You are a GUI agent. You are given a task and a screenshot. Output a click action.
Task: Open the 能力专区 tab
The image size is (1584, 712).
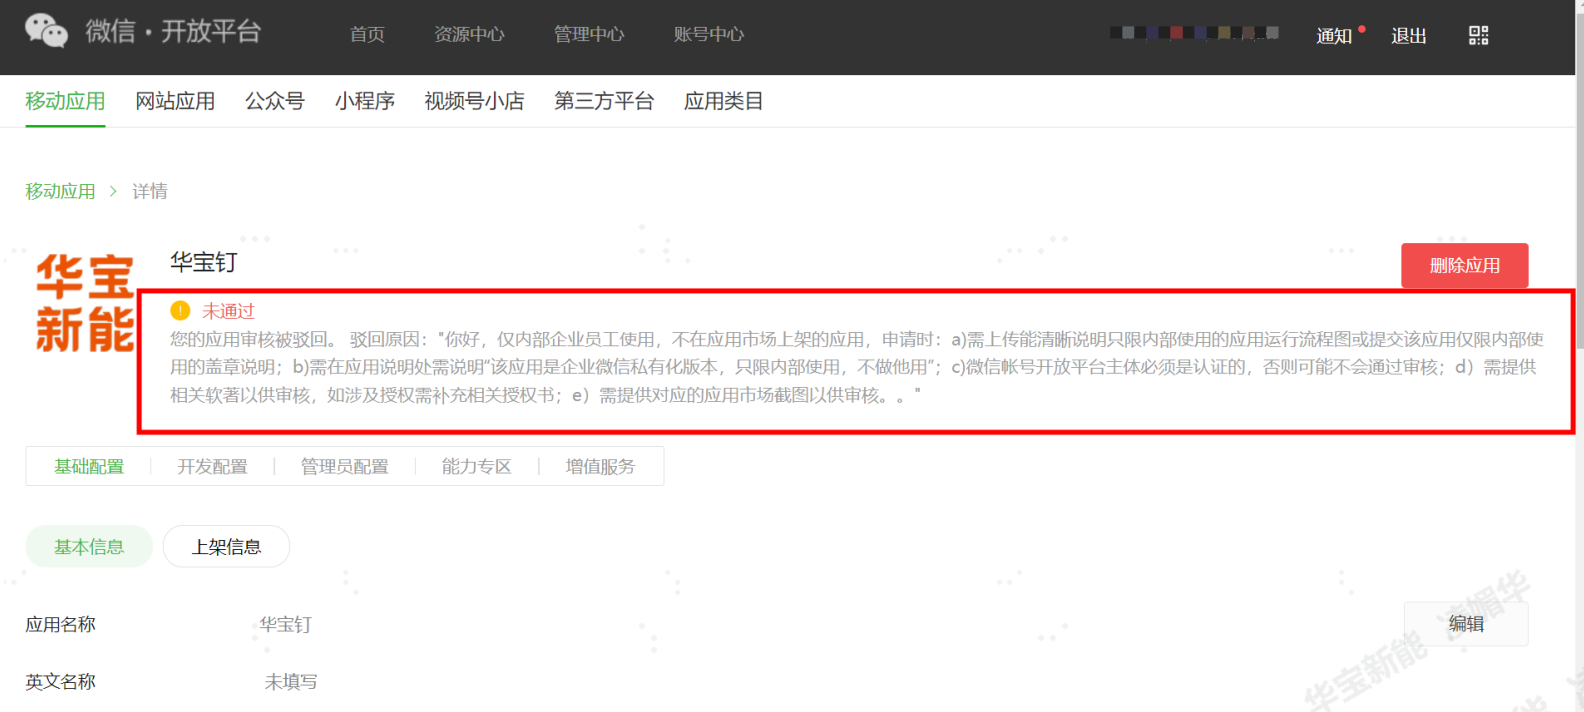point(476,467)
